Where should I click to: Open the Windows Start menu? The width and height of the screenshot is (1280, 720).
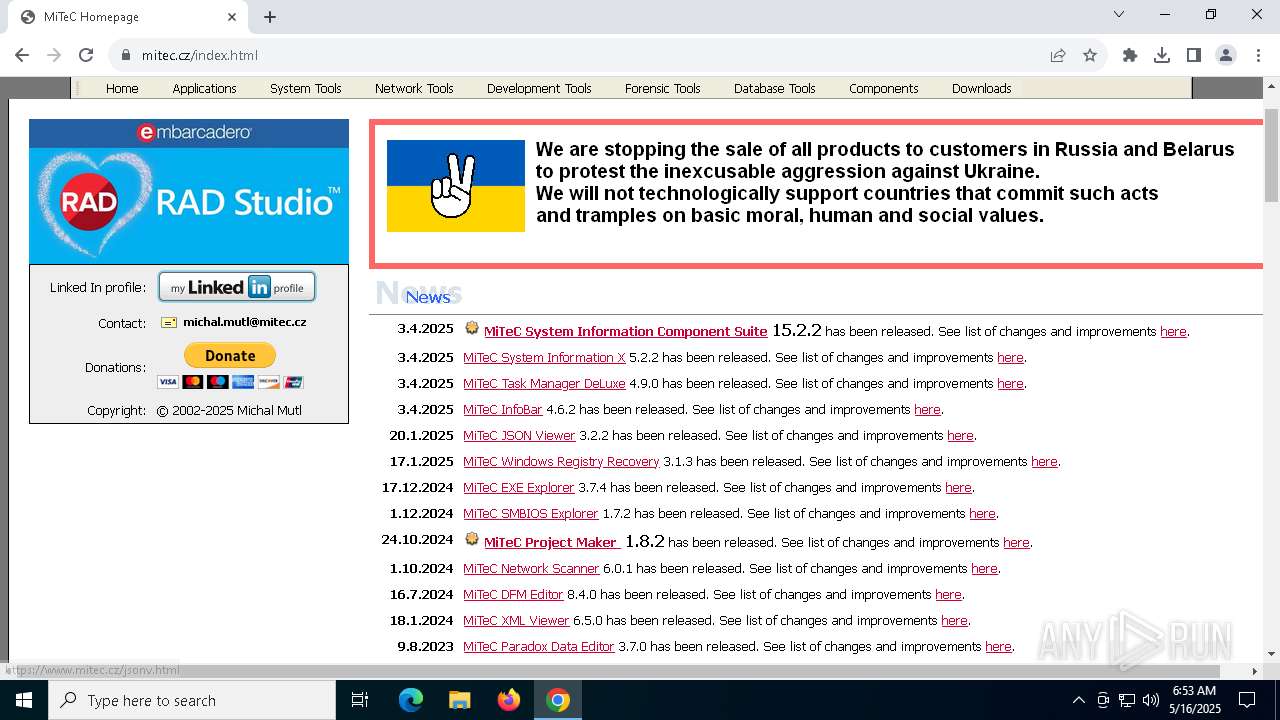(24, 700)
